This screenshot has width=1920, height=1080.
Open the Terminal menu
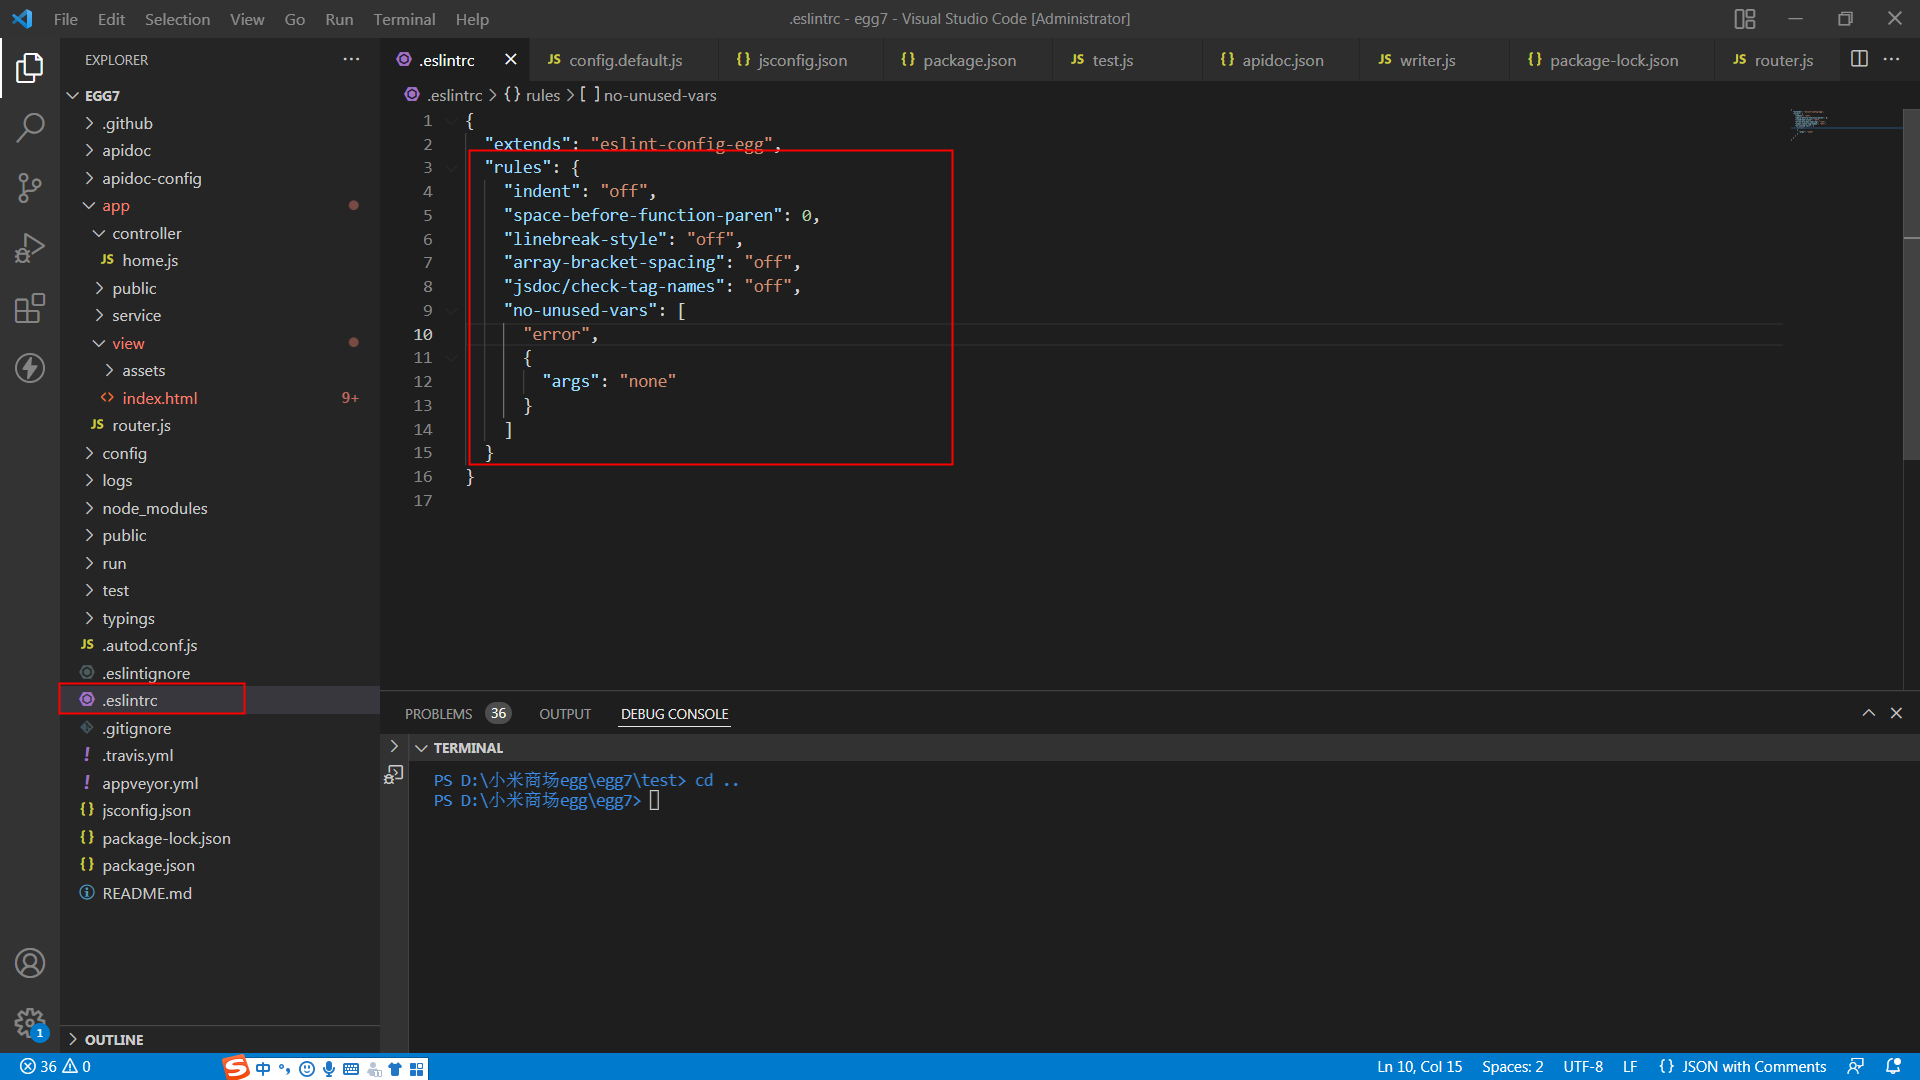click(404, 19)
